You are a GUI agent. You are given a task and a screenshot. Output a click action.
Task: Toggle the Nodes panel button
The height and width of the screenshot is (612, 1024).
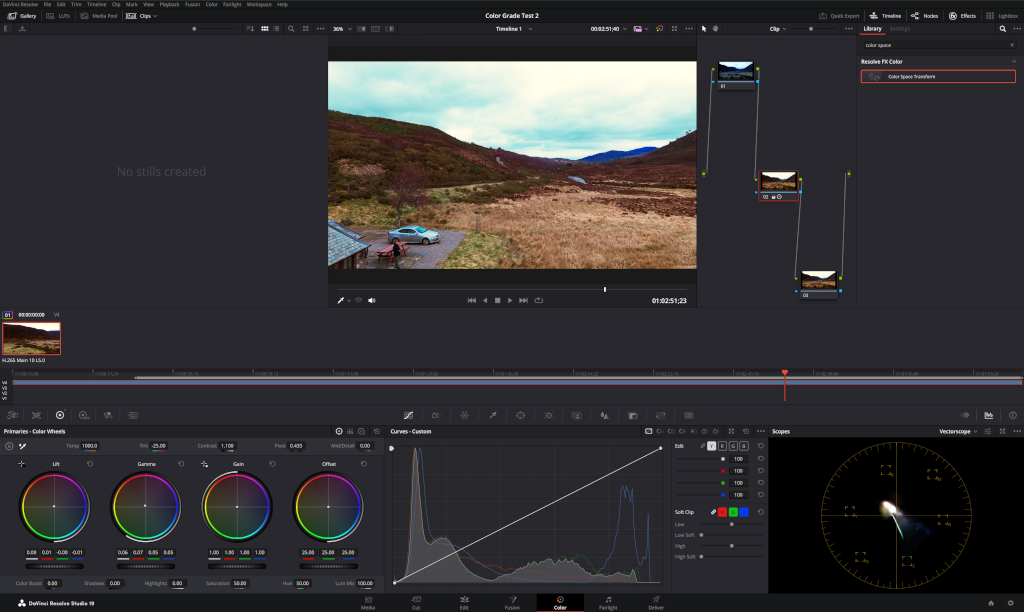(x=924, y=16)
